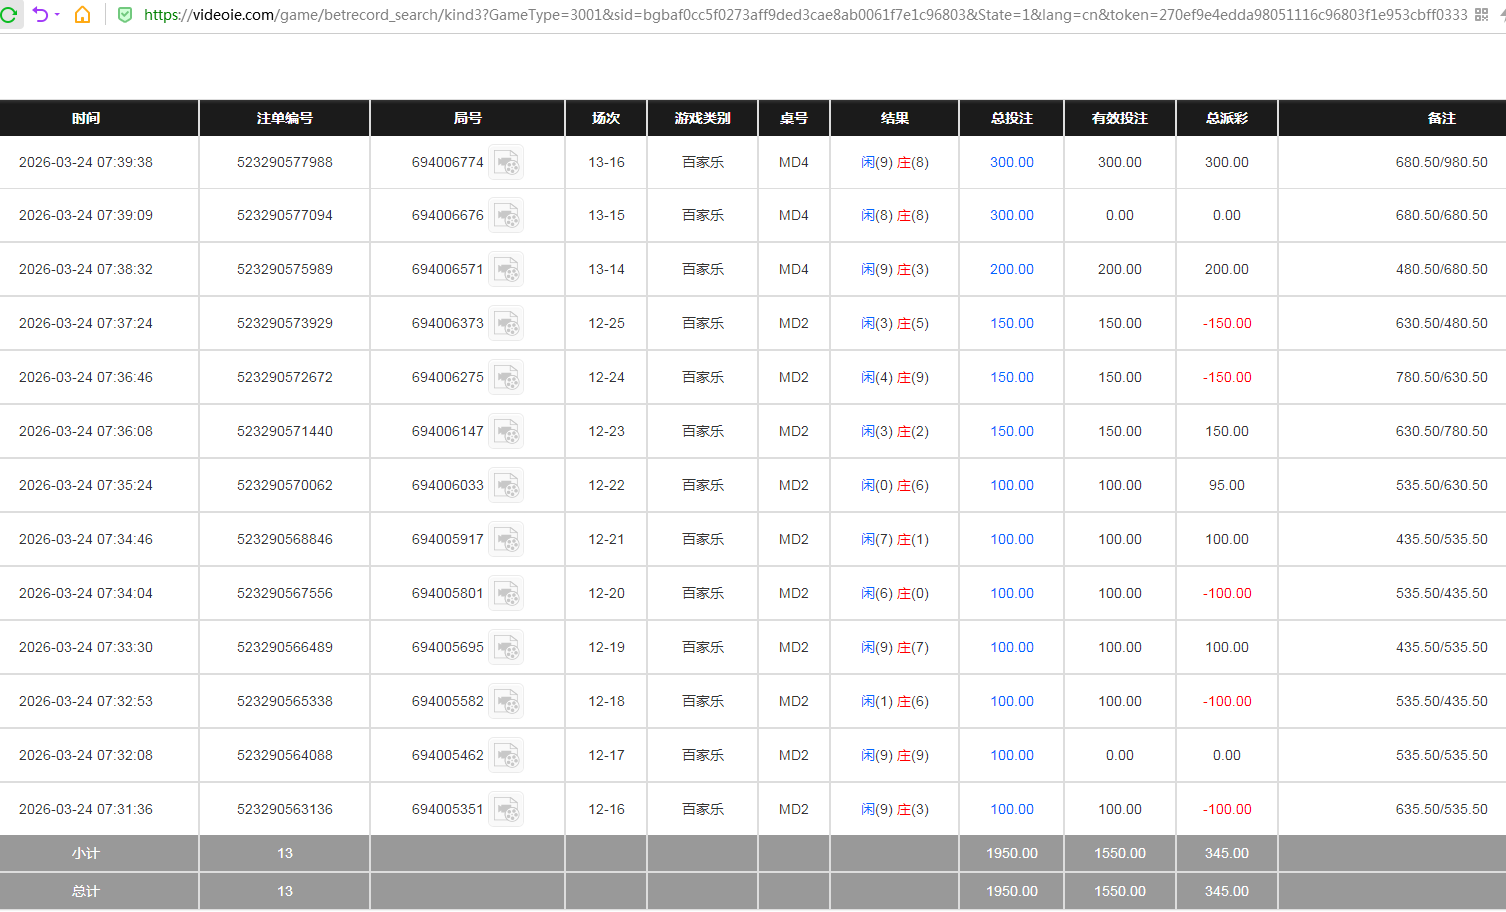Click the 总投注 column header

point(1011,118)
